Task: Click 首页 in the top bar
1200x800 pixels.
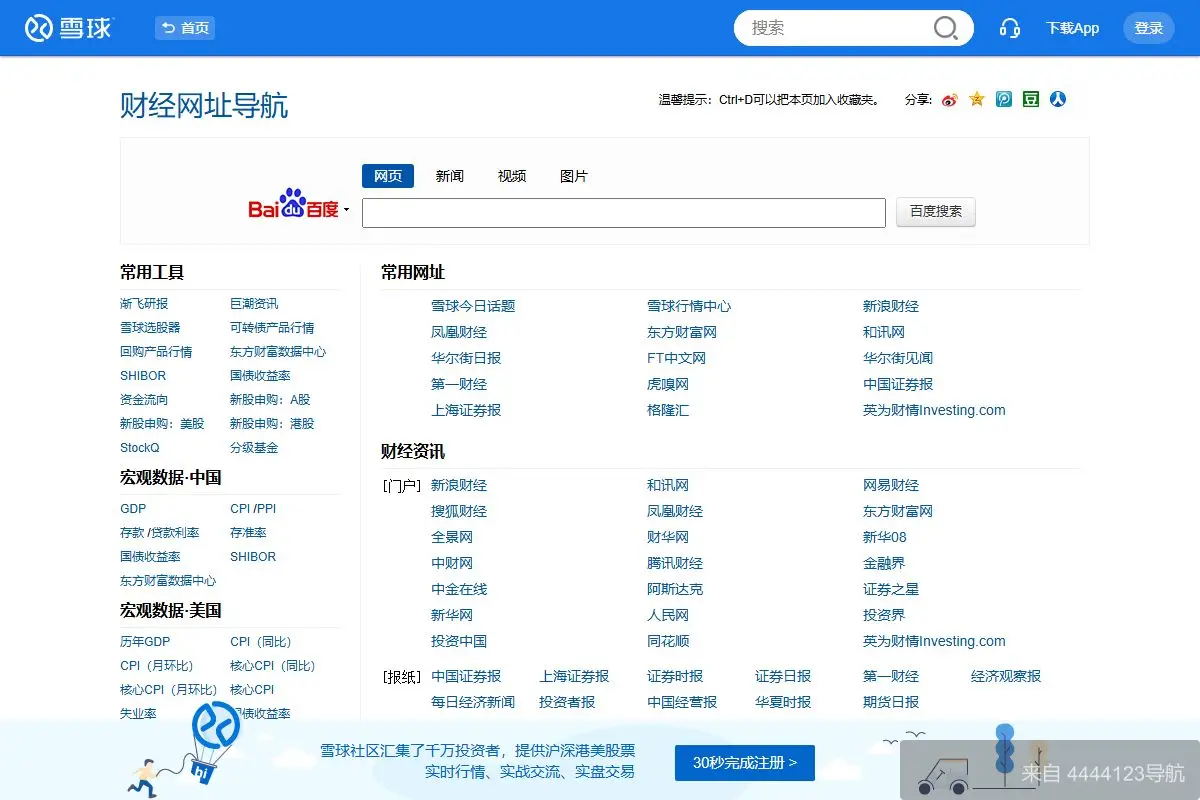Action: click(x=184, y=28)
